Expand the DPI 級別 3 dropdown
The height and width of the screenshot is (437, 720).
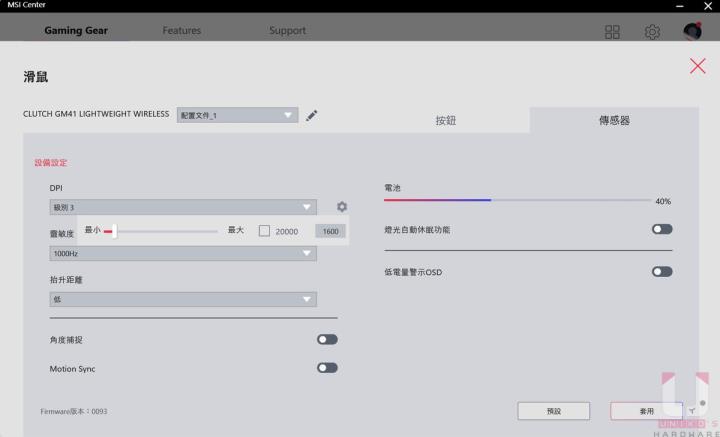pyautogui.click(x=183, y=207)
